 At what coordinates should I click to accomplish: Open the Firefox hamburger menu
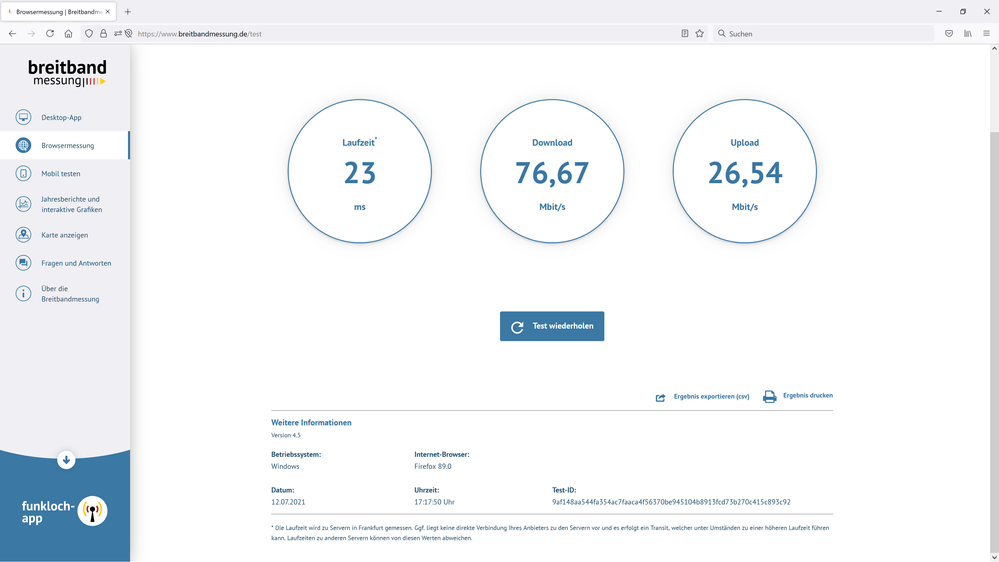click(986, 34)
